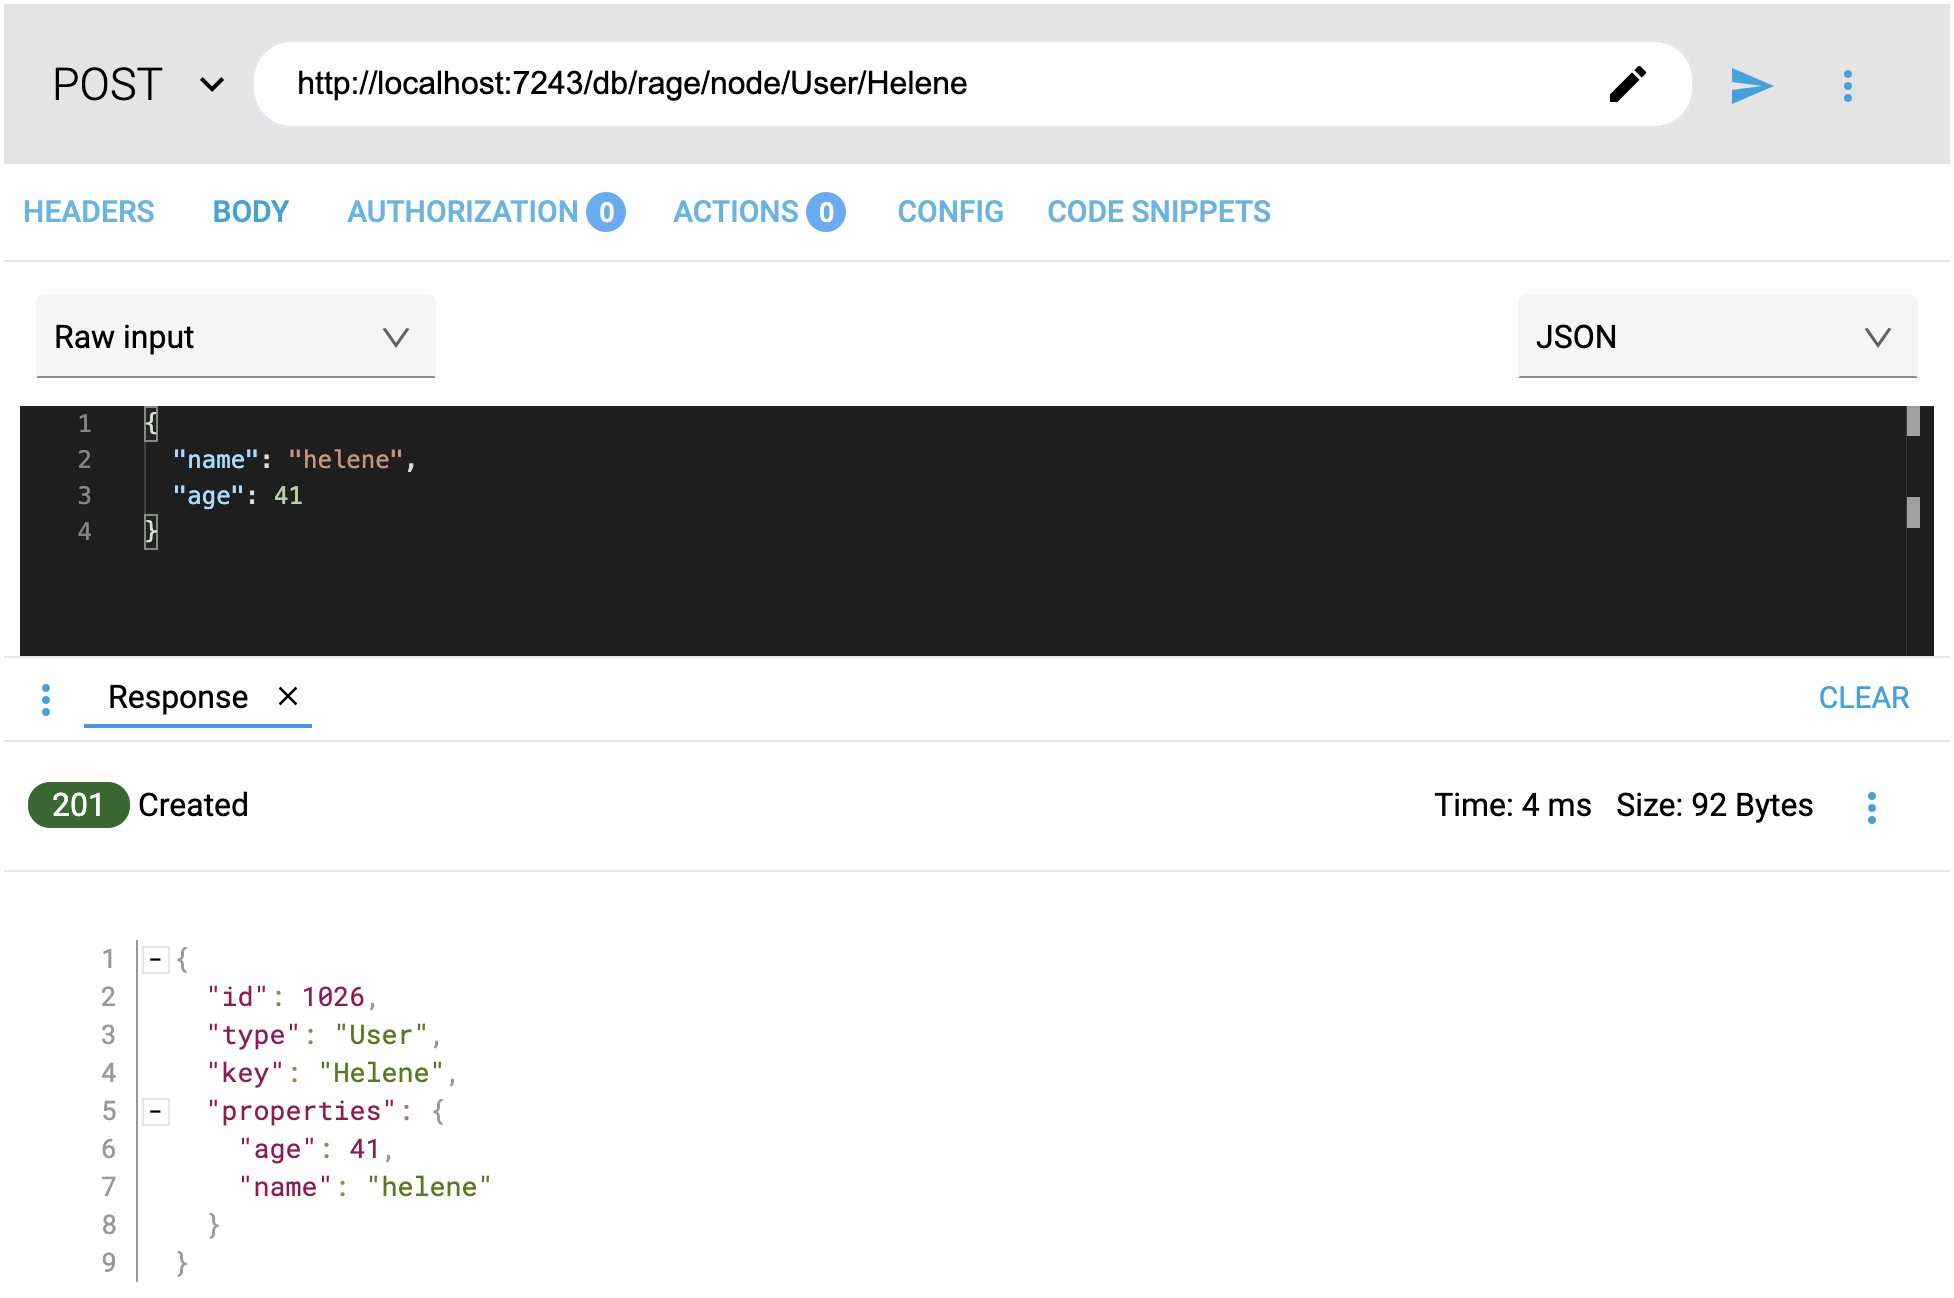Image resolution: width=1954 pixels, height=1298 pixels.
Task: Open the CODE SNIPPETS tab
Action: click(x=1158, y=212)
